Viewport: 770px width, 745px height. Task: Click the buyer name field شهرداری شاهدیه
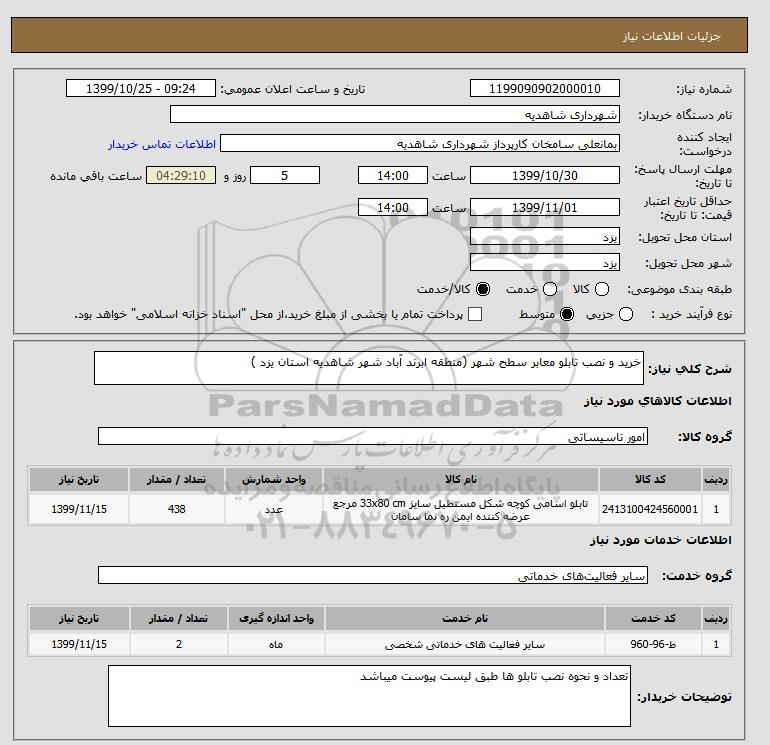pyautogui.click(x=395, y=114)
